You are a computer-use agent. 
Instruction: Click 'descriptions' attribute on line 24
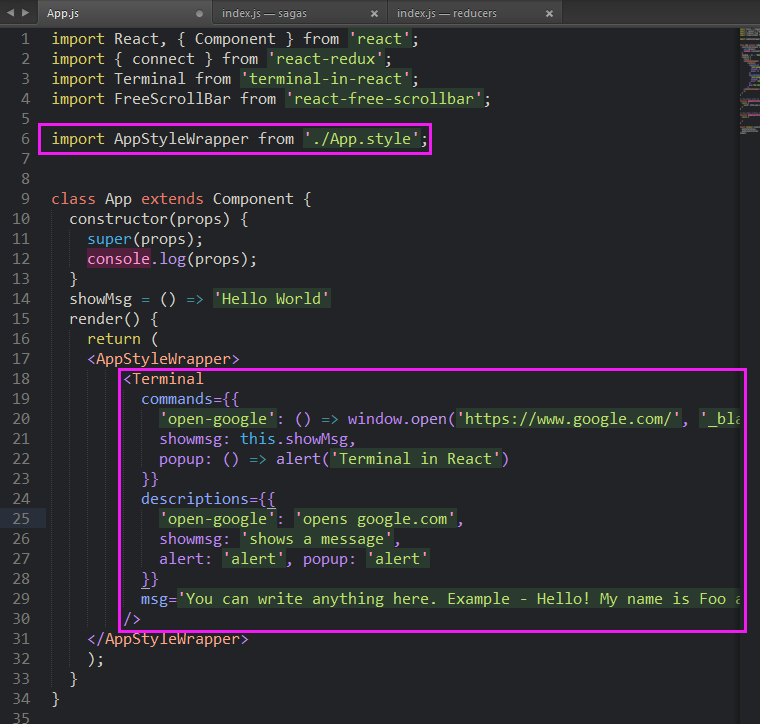pyautogui.click(x=195, y=499)
